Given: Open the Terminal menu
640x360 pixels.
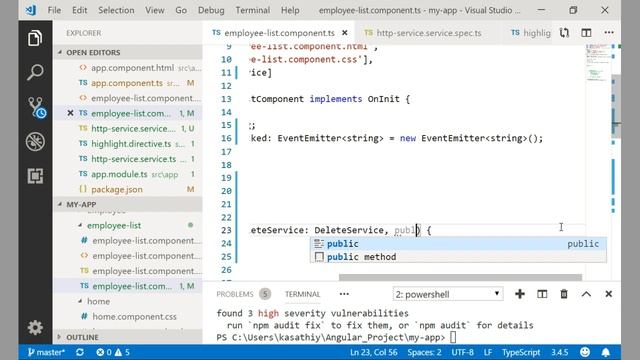Looking at the screenshot, I should (x=253, y=10).
